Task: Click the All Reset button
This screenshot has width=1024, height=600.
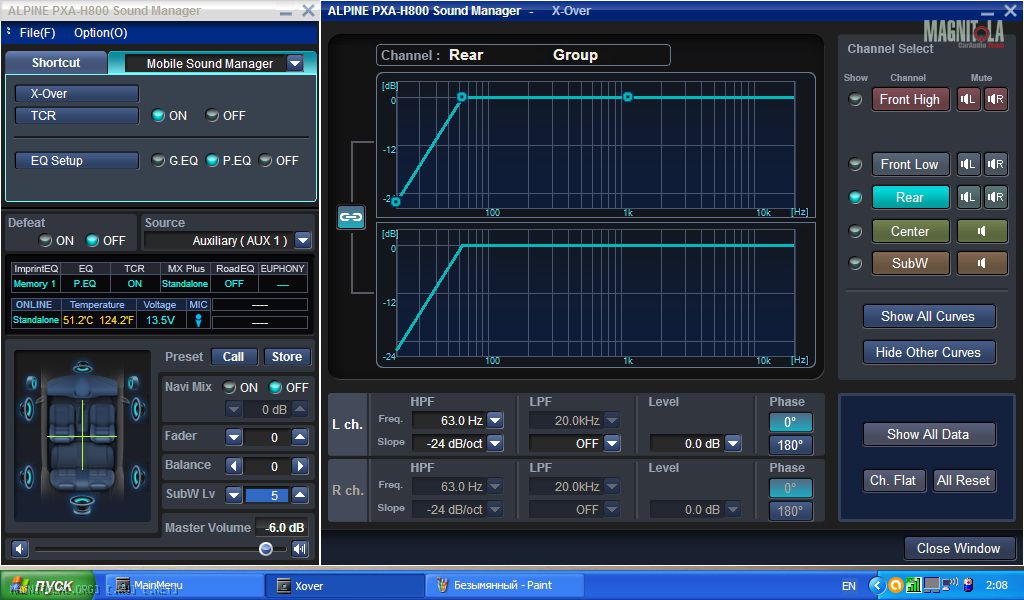Action: pyautogui.click(x=963, y=481)
